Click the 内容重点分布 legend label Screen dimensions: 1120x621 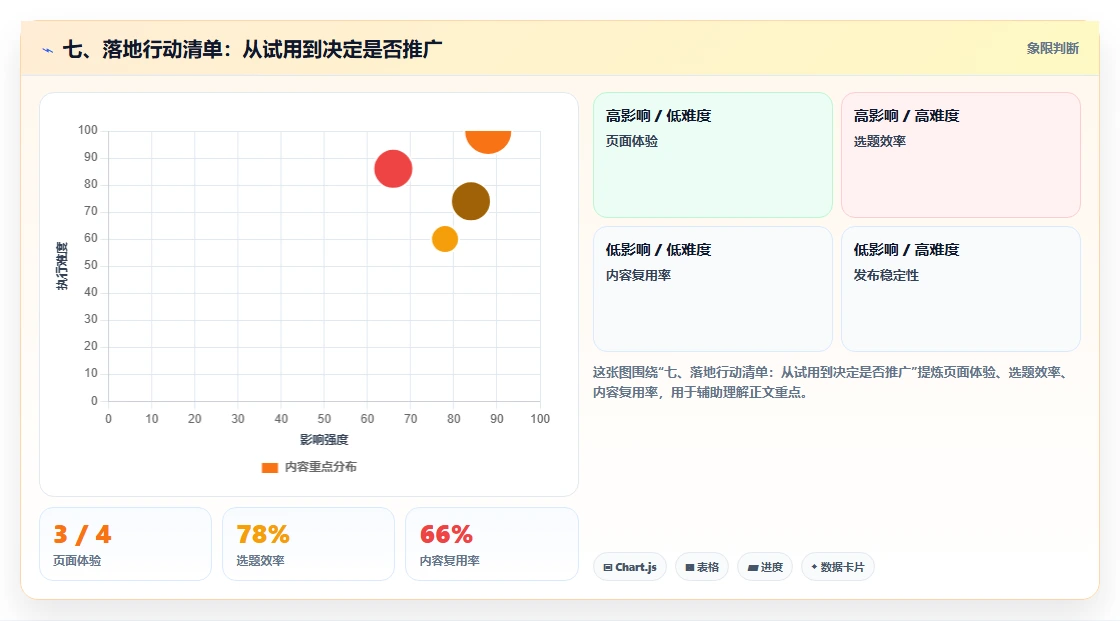[321, 467]
